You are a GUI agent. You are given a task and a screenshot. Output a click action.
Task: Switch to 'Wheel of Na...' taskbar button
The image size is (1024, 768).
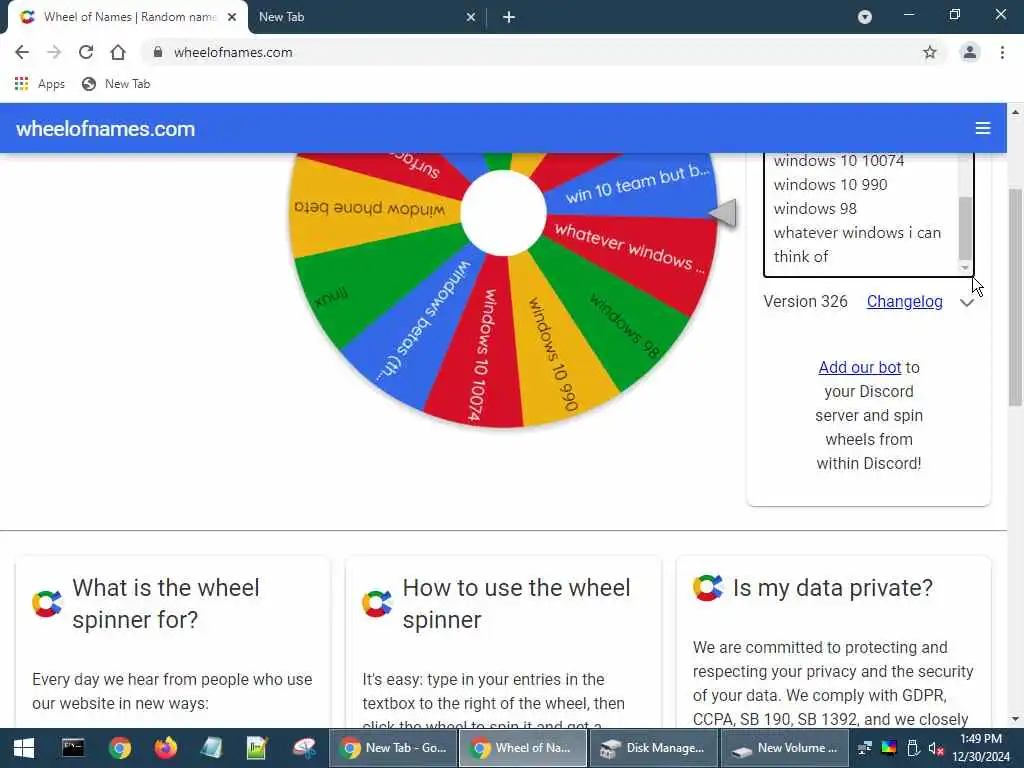pos(523,748)
